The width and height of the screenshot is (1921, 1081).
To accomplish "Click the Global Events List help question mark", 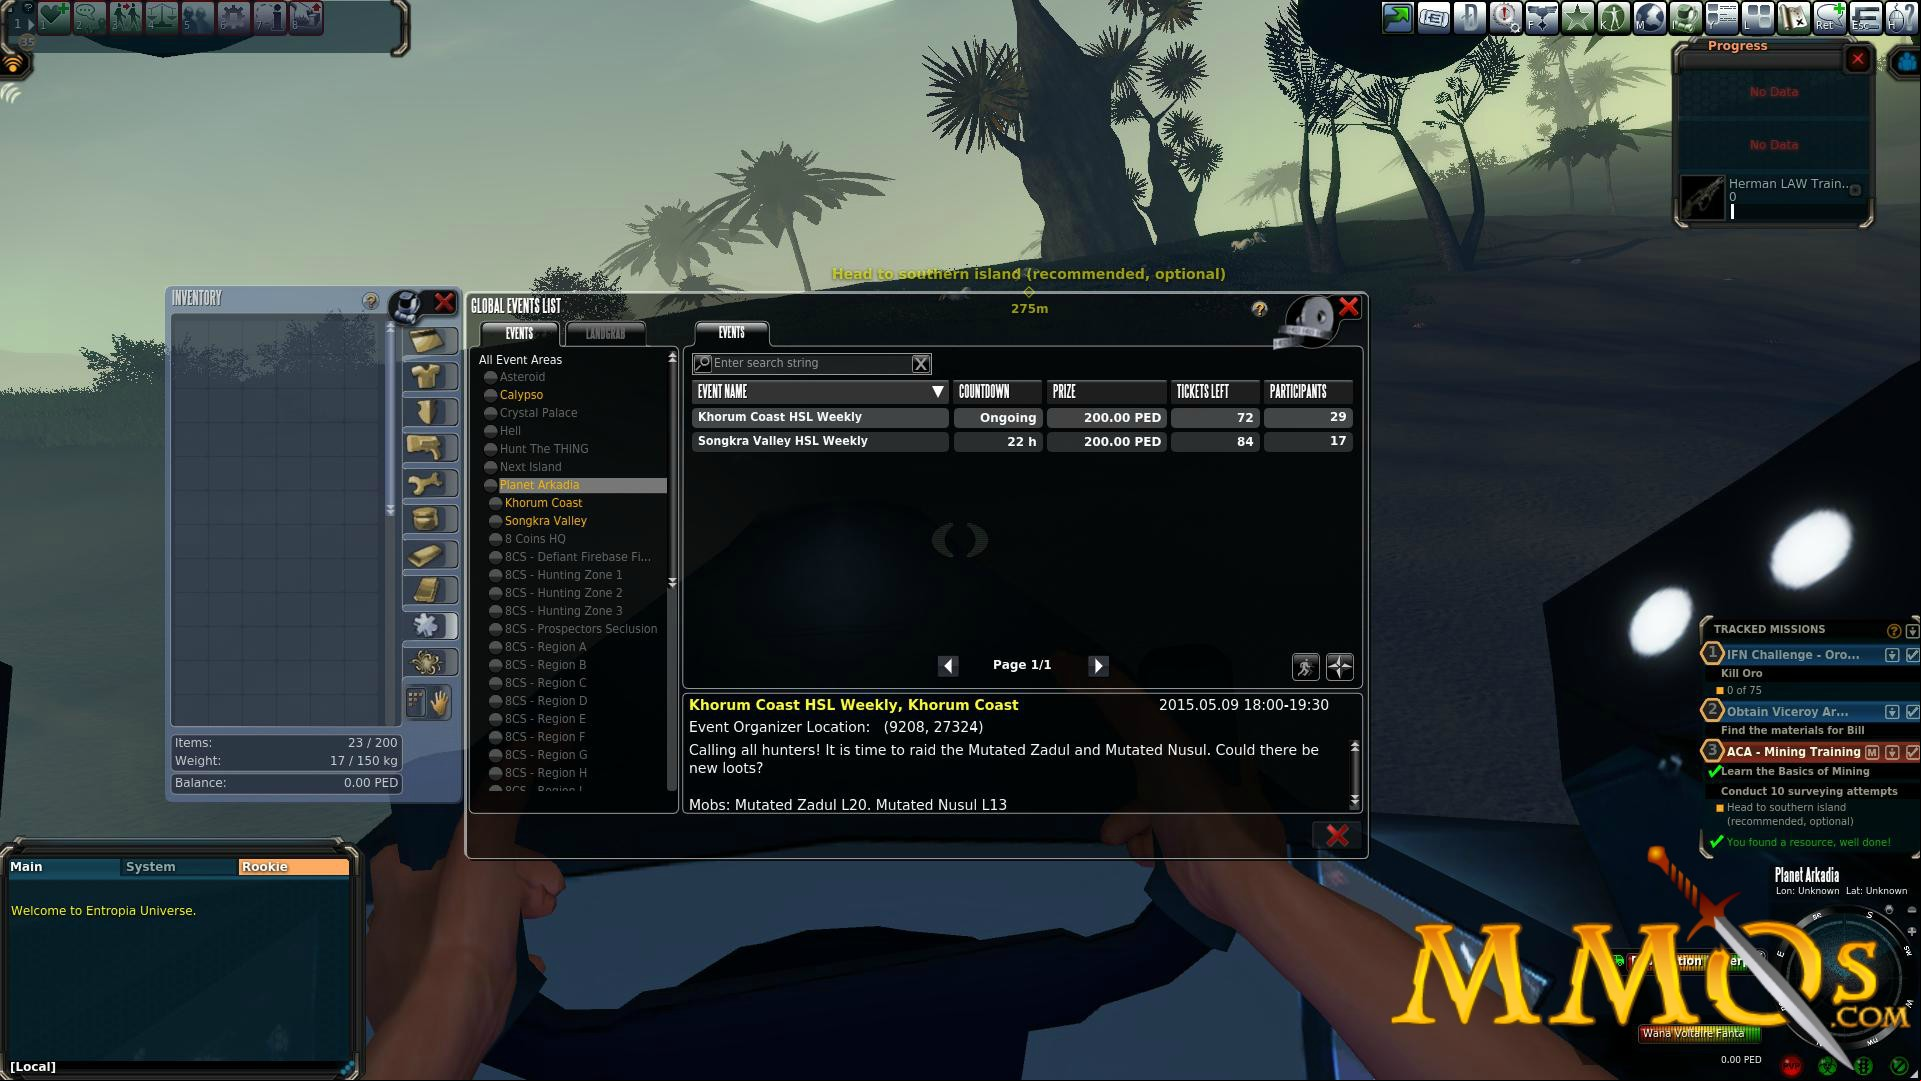I will 1259,309.
